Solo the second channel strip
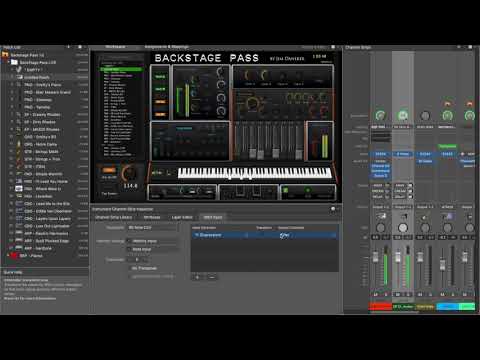Image resolution: width=480 pixels, height=360 pixels. [408, 294]
